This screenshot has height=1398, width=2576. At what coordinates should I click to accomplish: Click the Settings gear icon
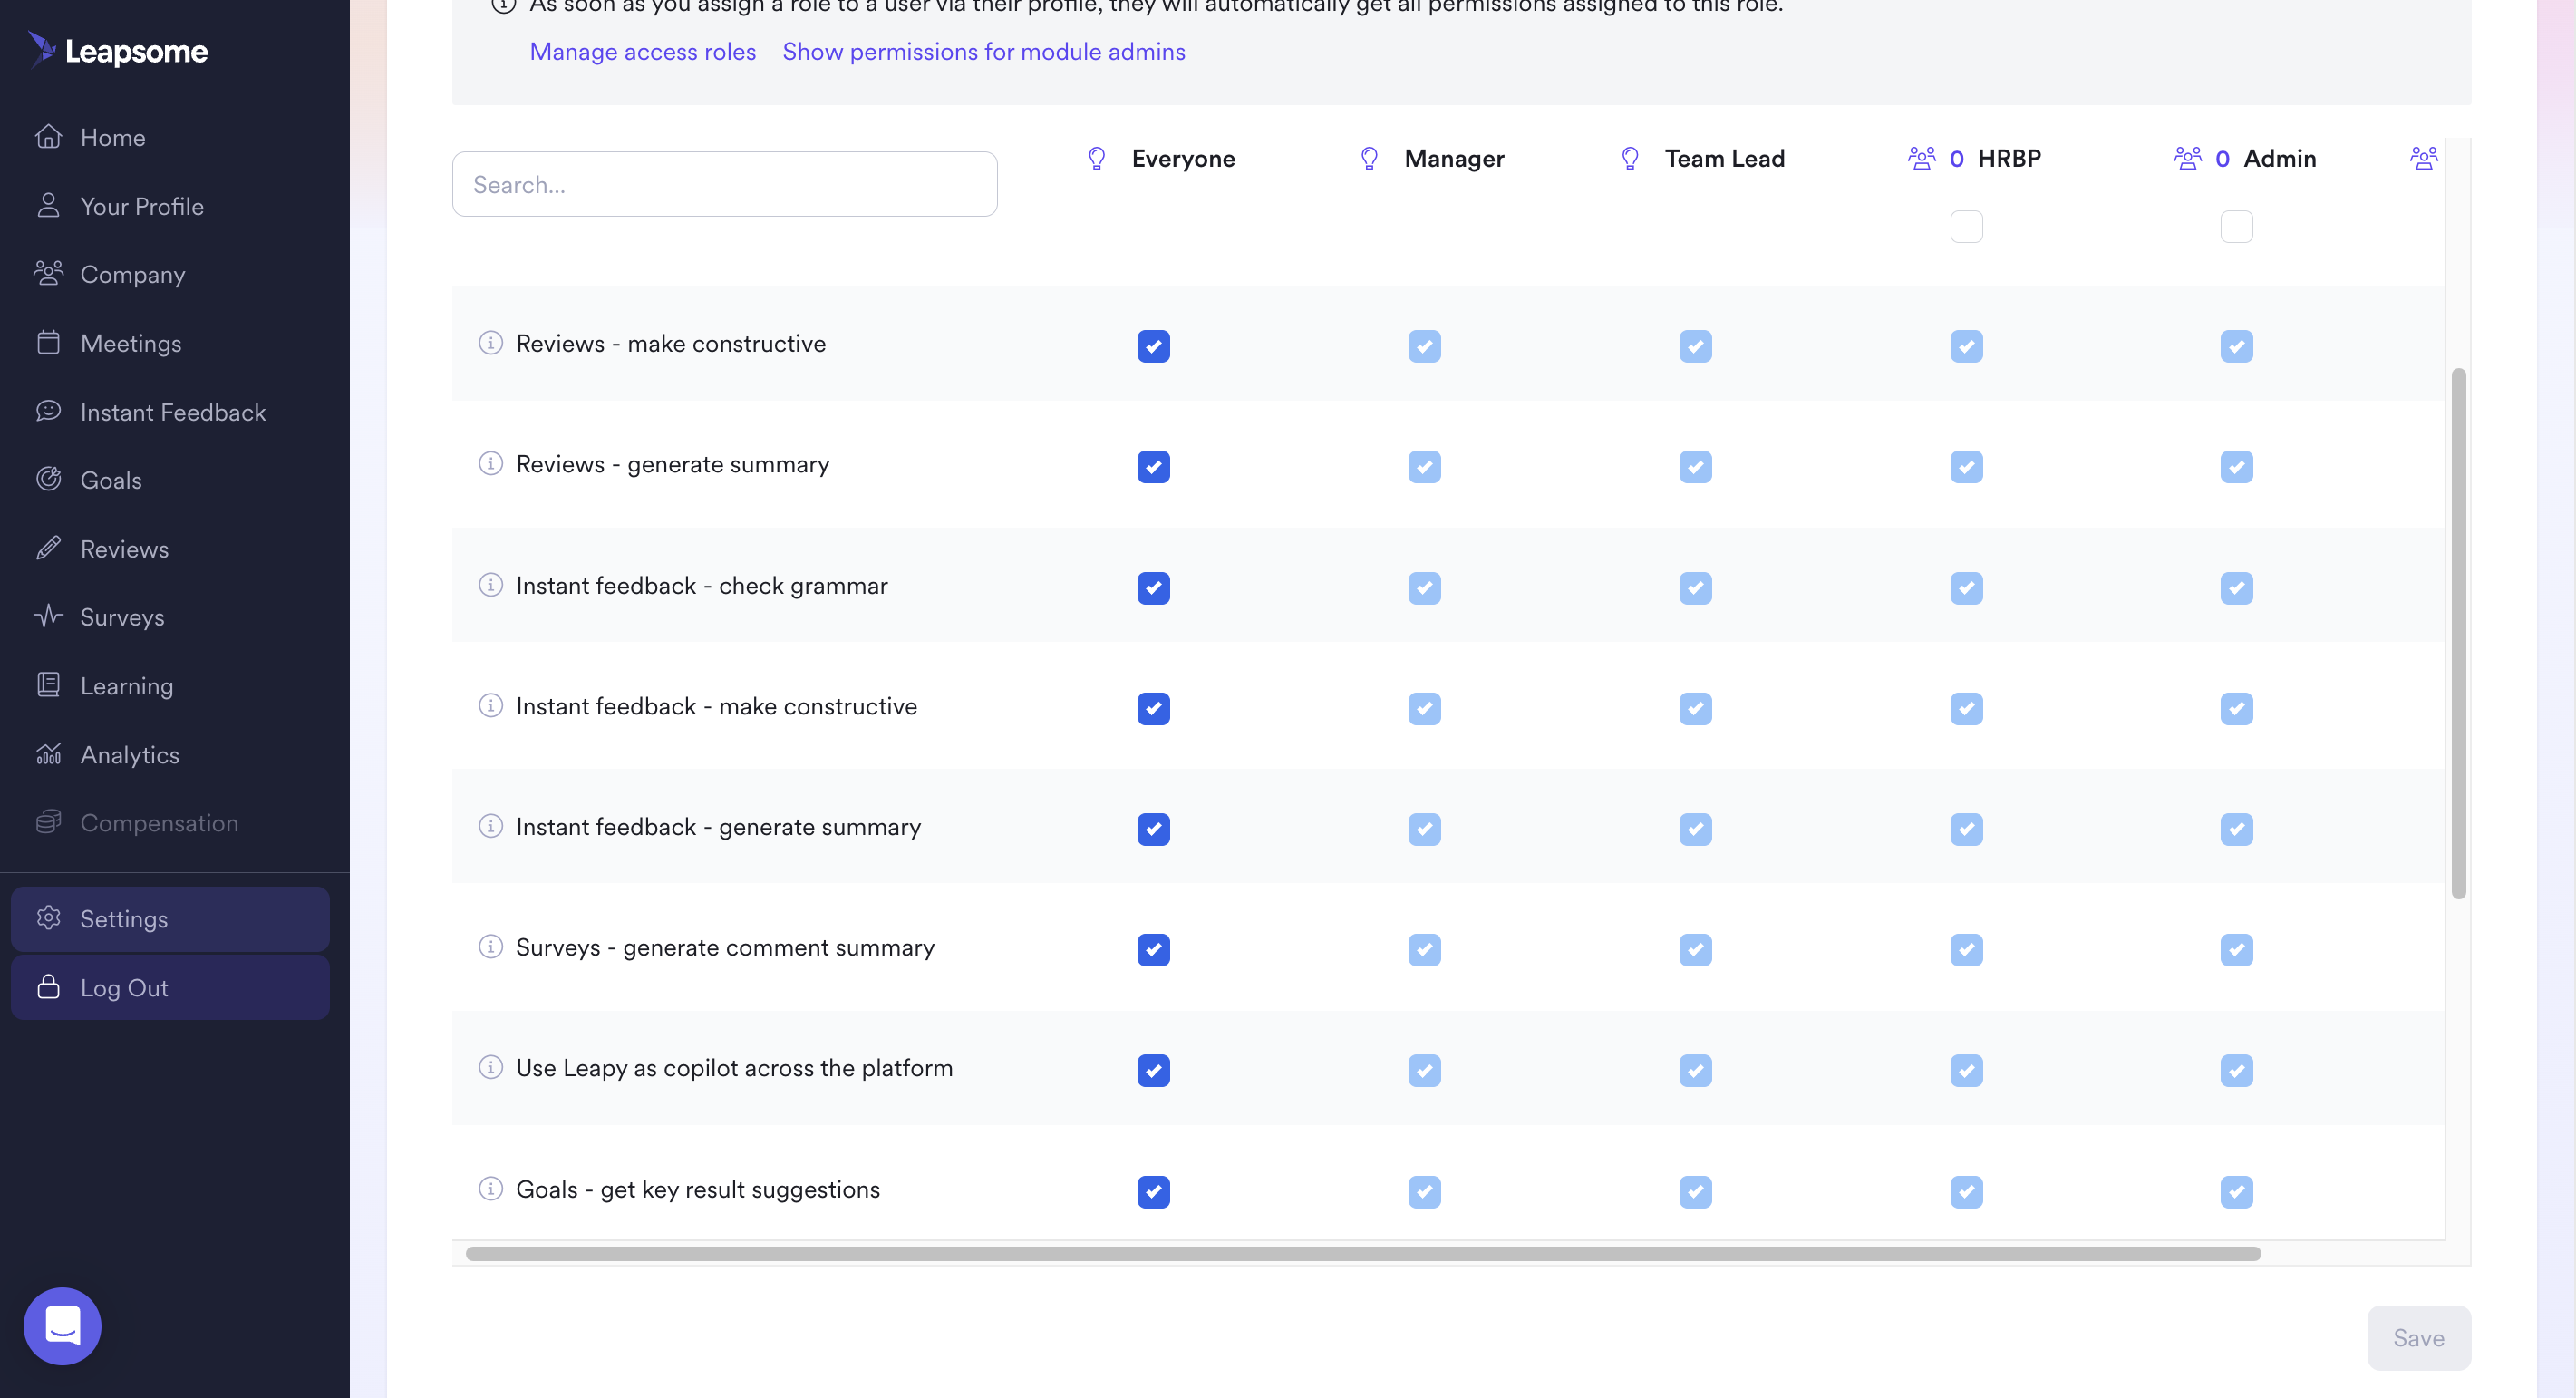click(x=48, y=918)
